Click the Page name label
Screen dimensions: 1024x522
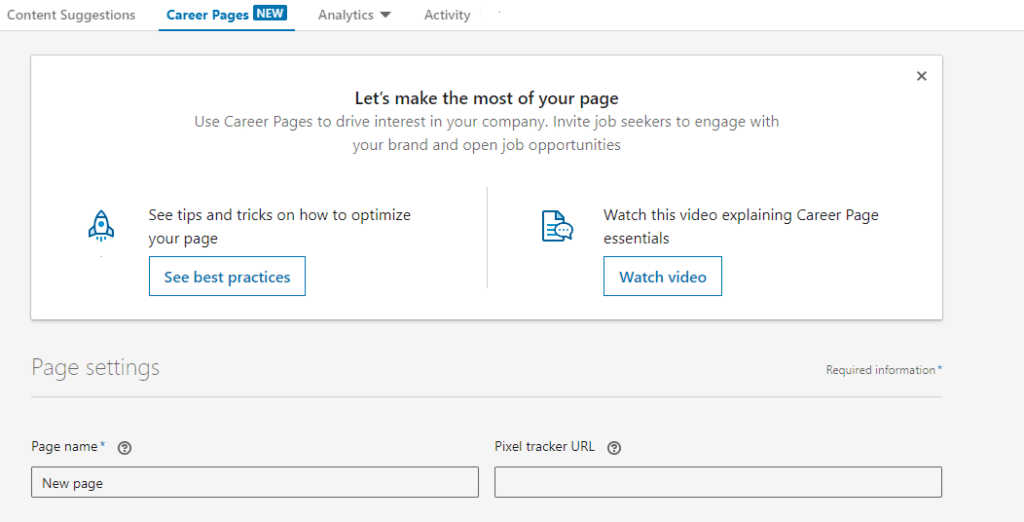pos(68,447)
